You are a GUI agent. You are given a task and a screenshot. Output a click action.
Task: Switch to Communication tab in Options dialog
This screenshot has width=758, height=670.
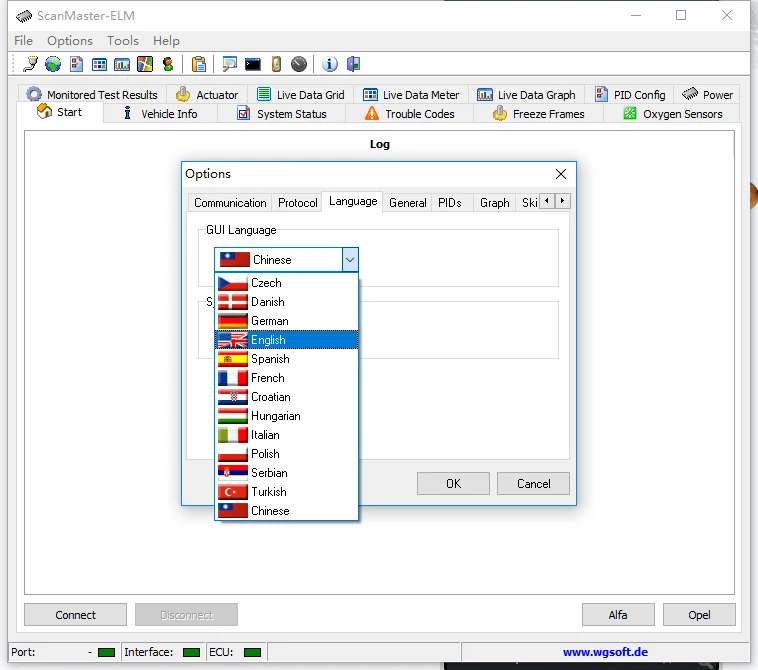coord(230,203)
